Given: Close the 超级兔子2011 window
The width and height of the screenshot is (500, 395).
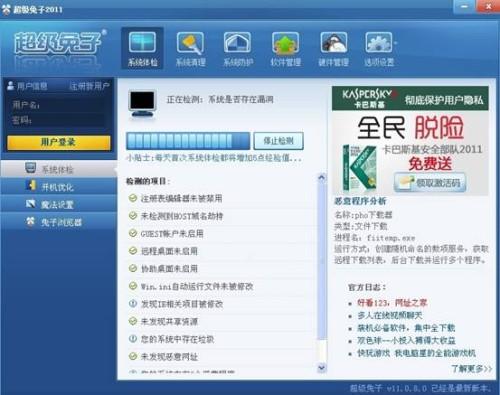Looking at the screenshot, I should pyautogui.click(x=488, y=6).
